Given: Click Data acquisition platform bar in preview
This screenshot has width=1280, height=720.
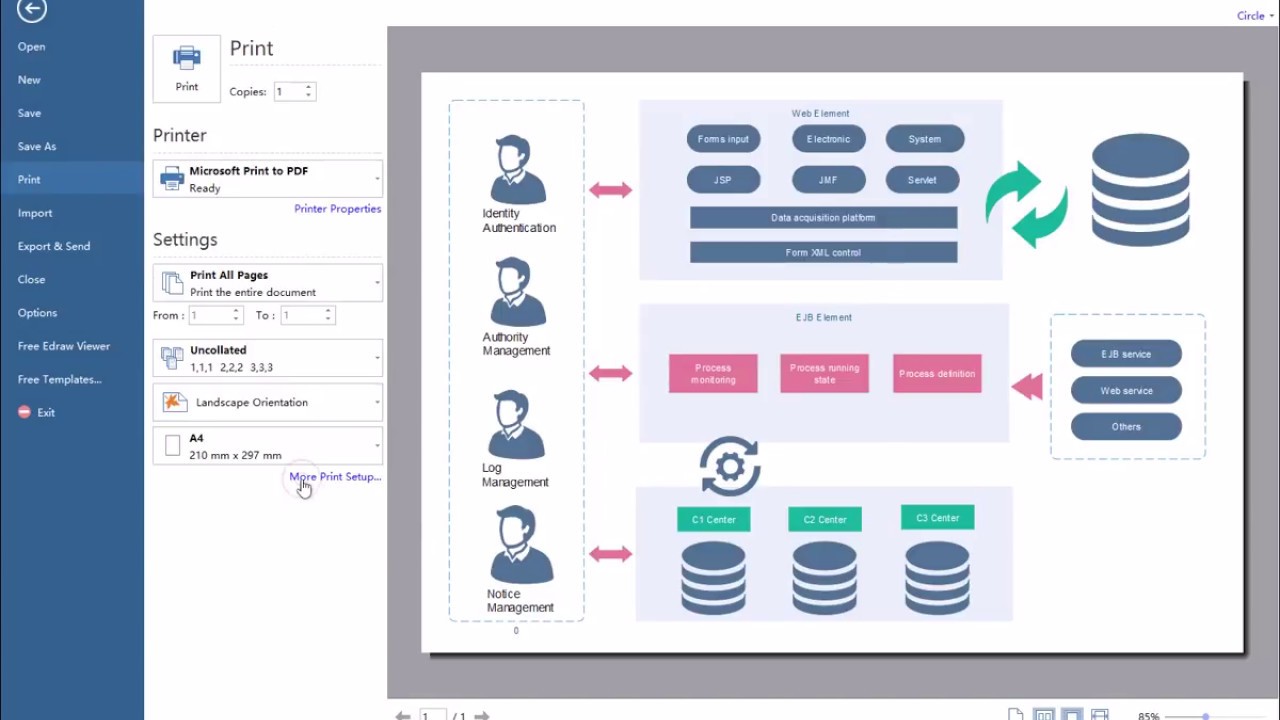Looking at the screenshot, I should (x=823, y=218).
